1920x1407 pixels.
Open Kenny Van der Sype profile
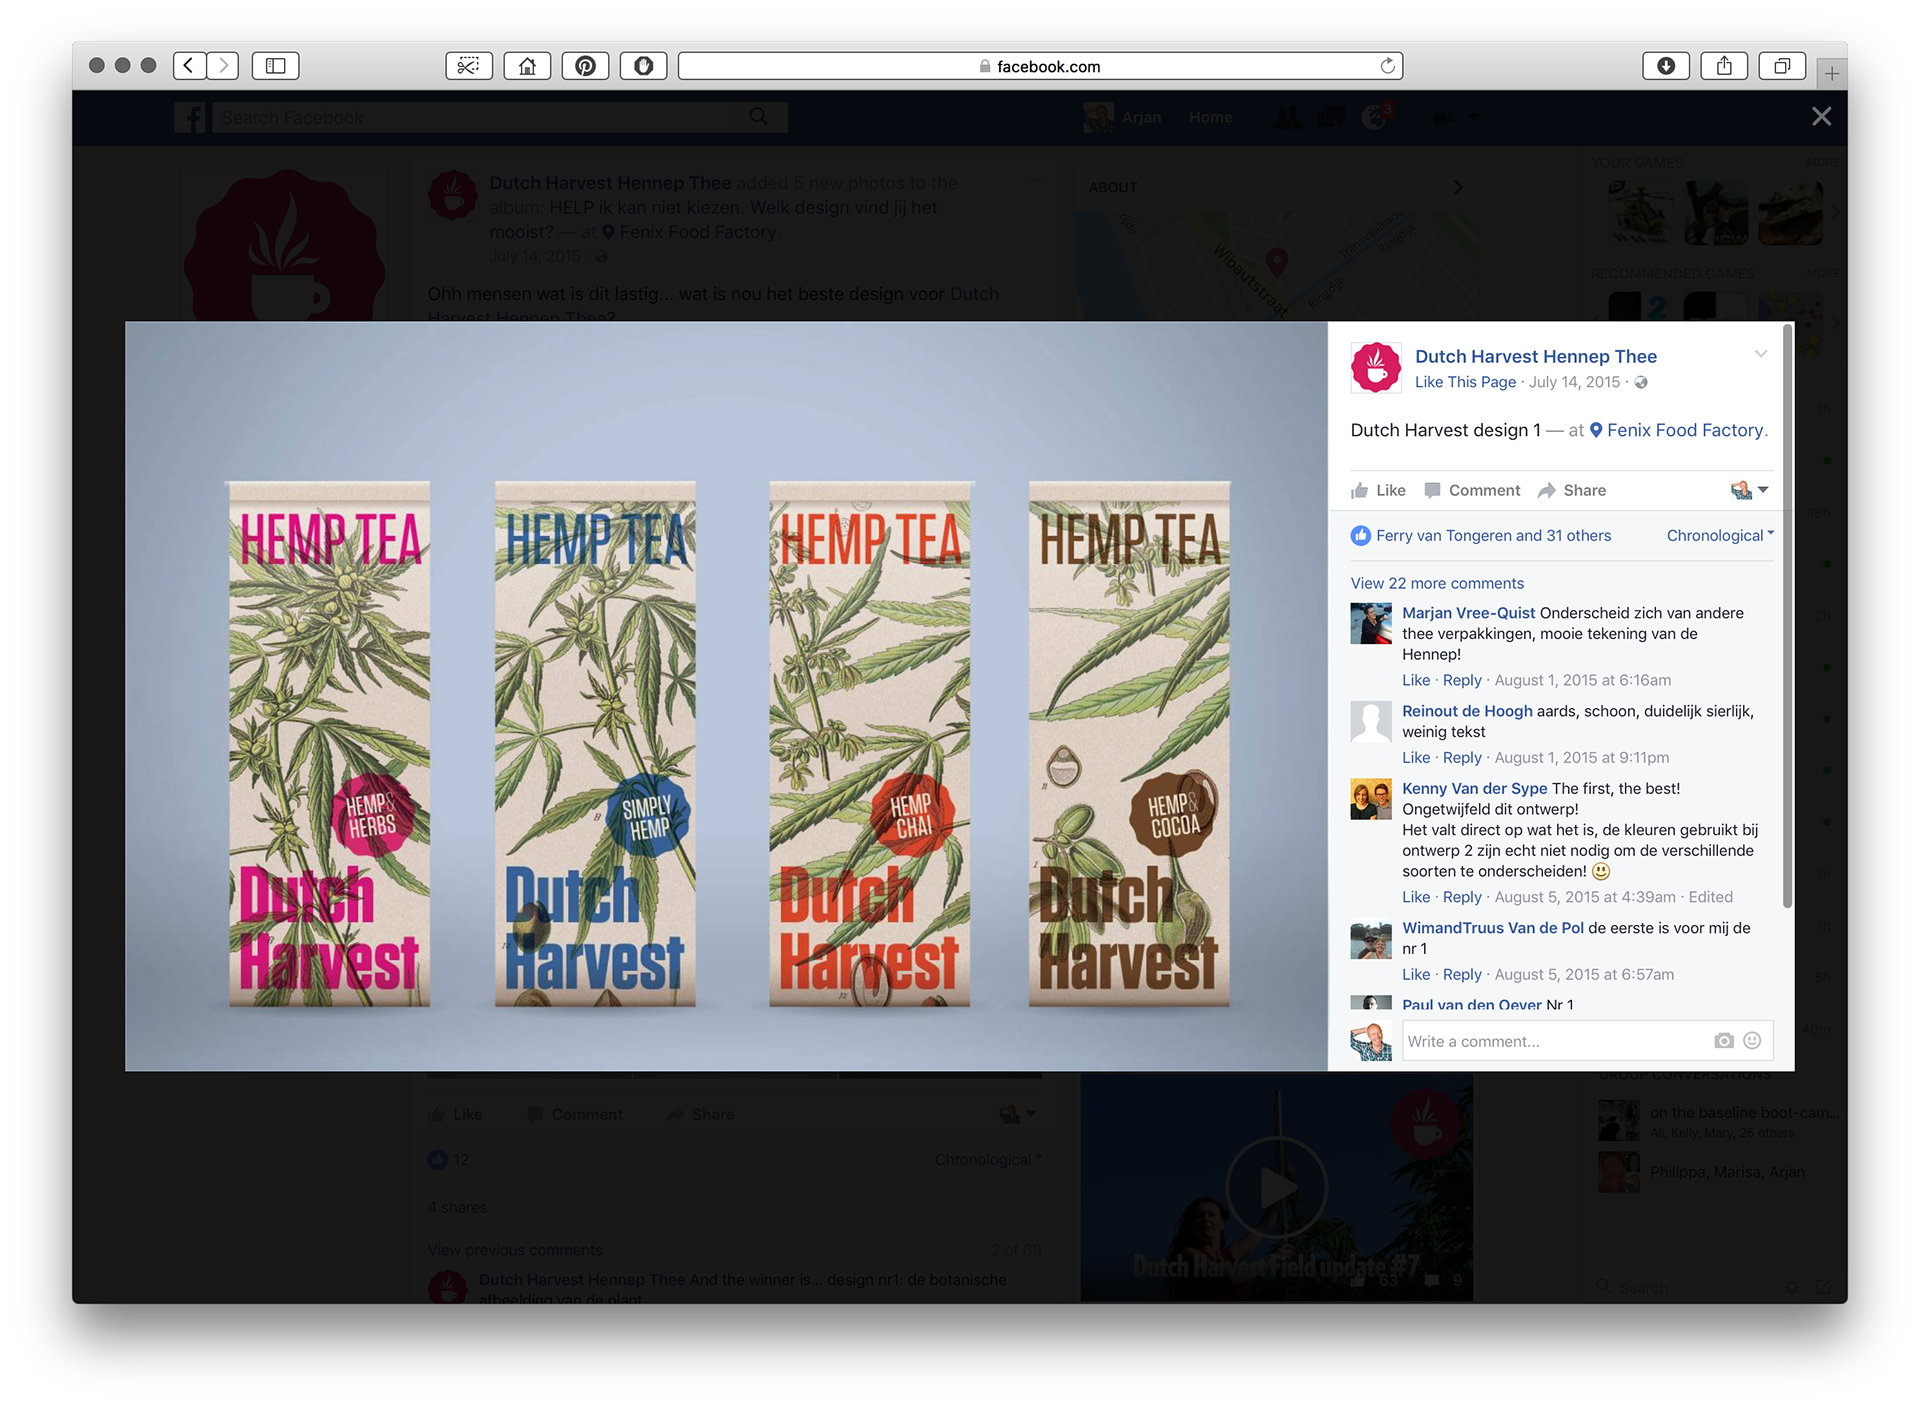click(x=1474, y=788)
